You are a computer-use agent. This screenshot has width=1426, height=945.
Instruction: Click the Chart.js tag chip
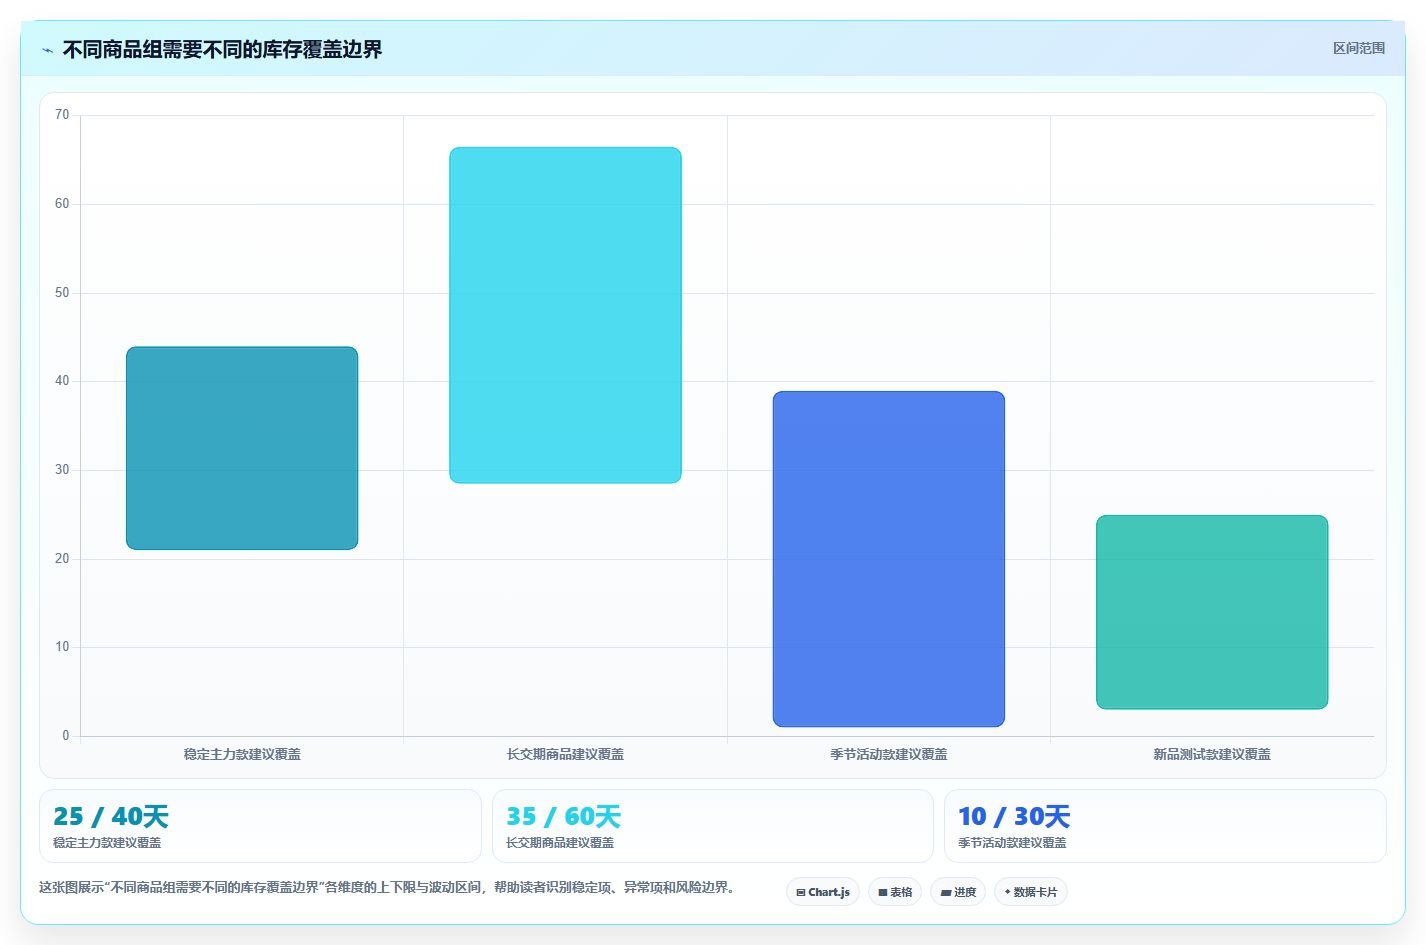click(x=823, y=892)
